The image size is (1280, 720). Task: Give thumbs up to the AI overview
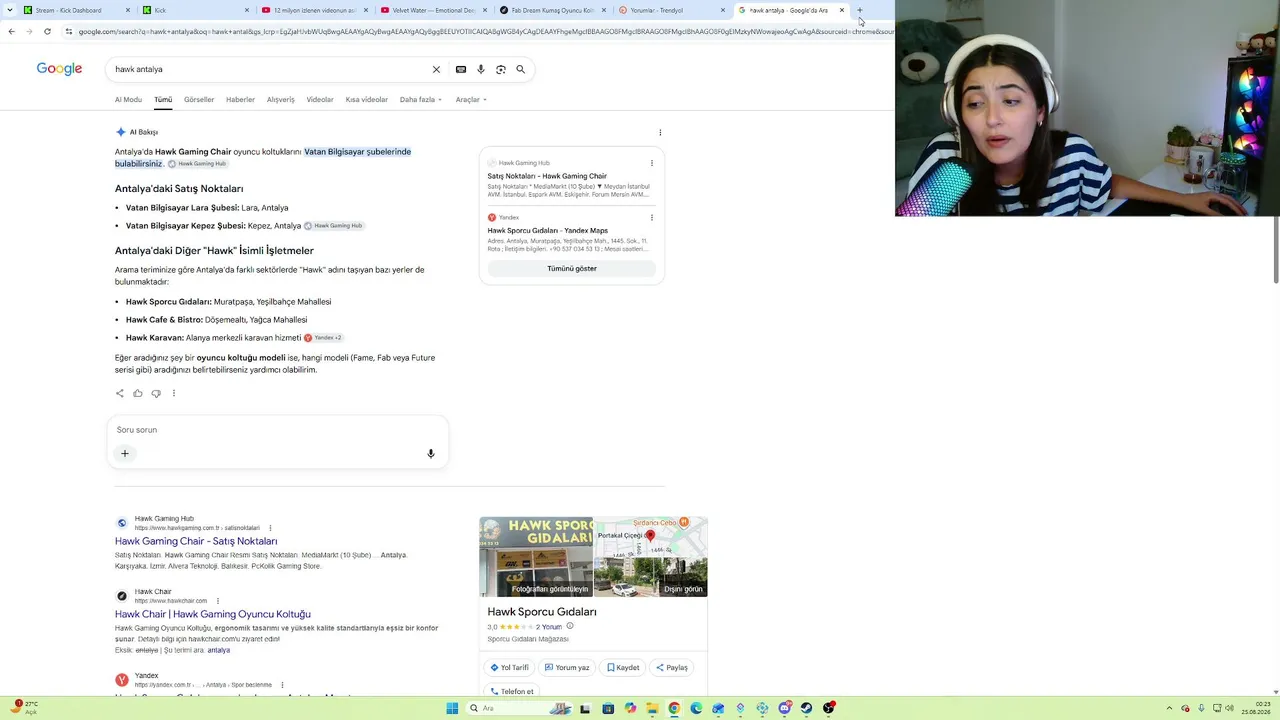click(x=138, y=393)
